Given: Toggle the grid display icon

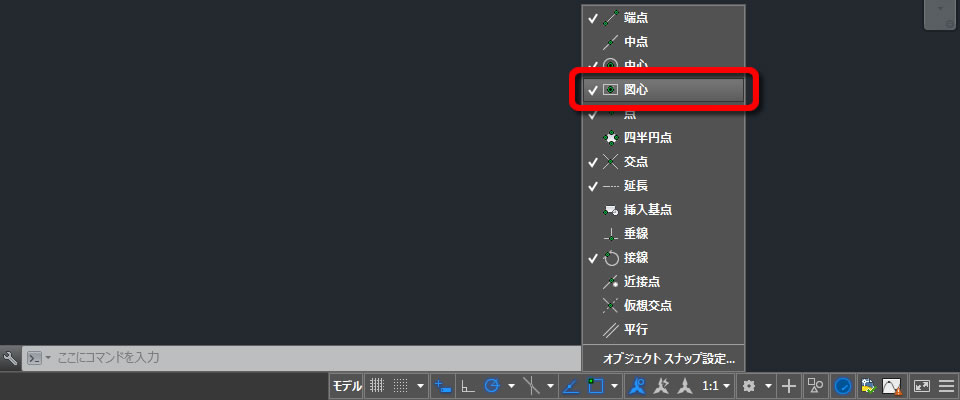Looking at the screenshot, I should [x=378, y=386].
